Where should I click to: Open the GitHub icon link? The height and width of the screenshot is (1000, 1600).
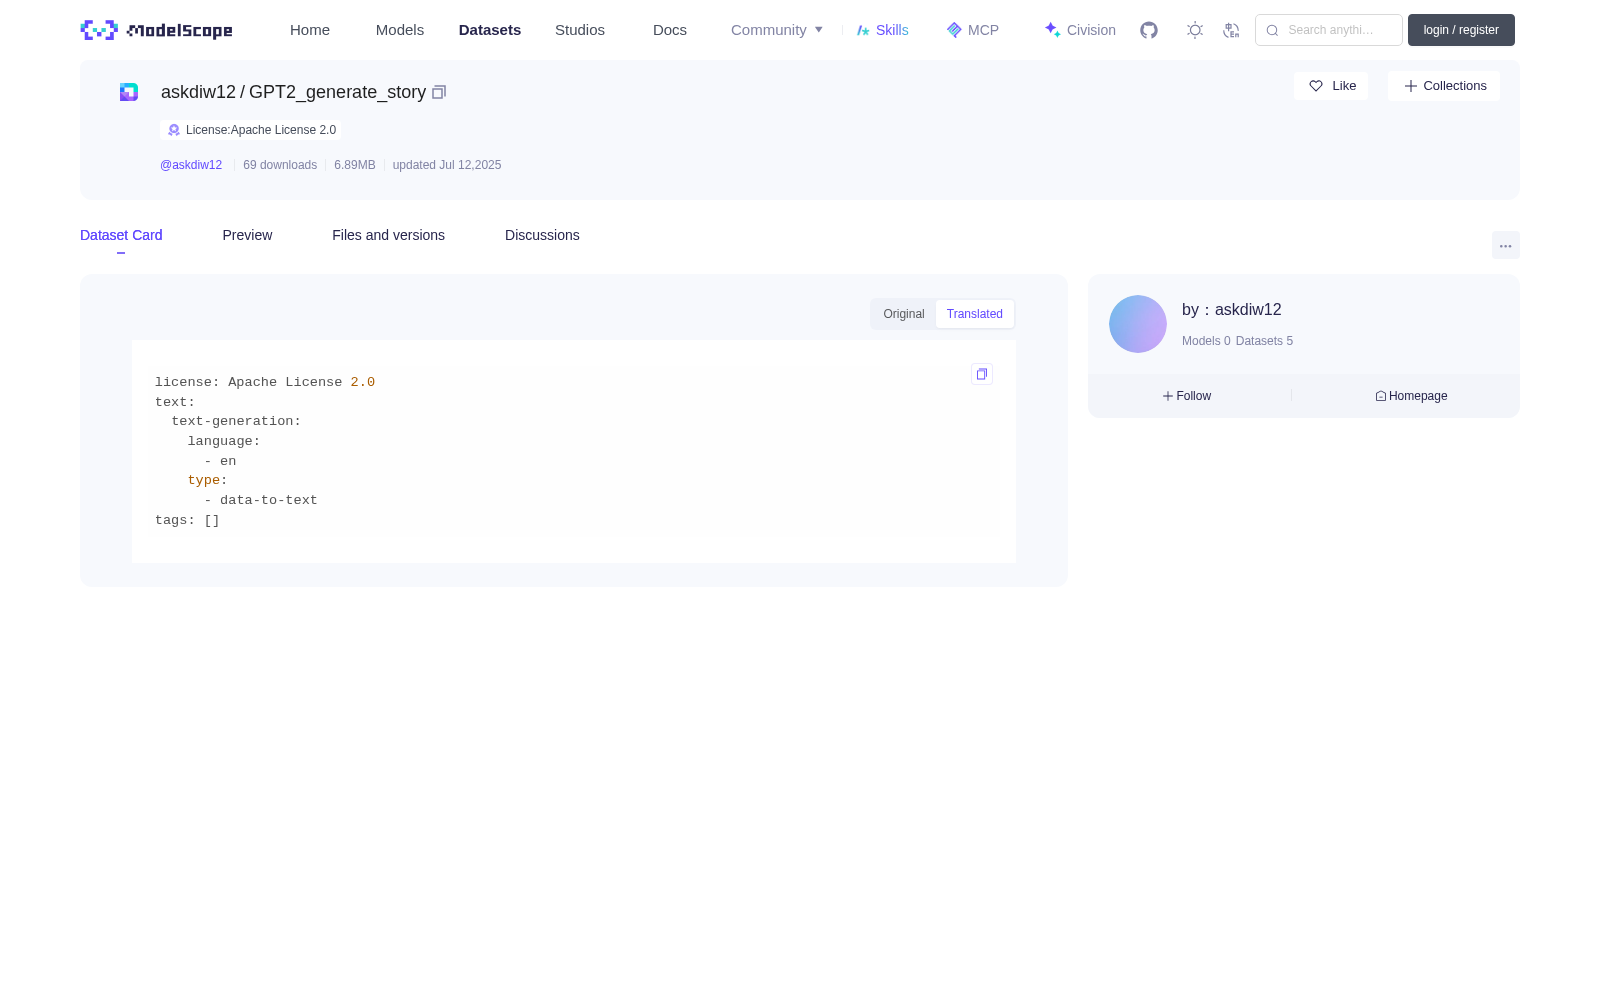coord(1149,30)
